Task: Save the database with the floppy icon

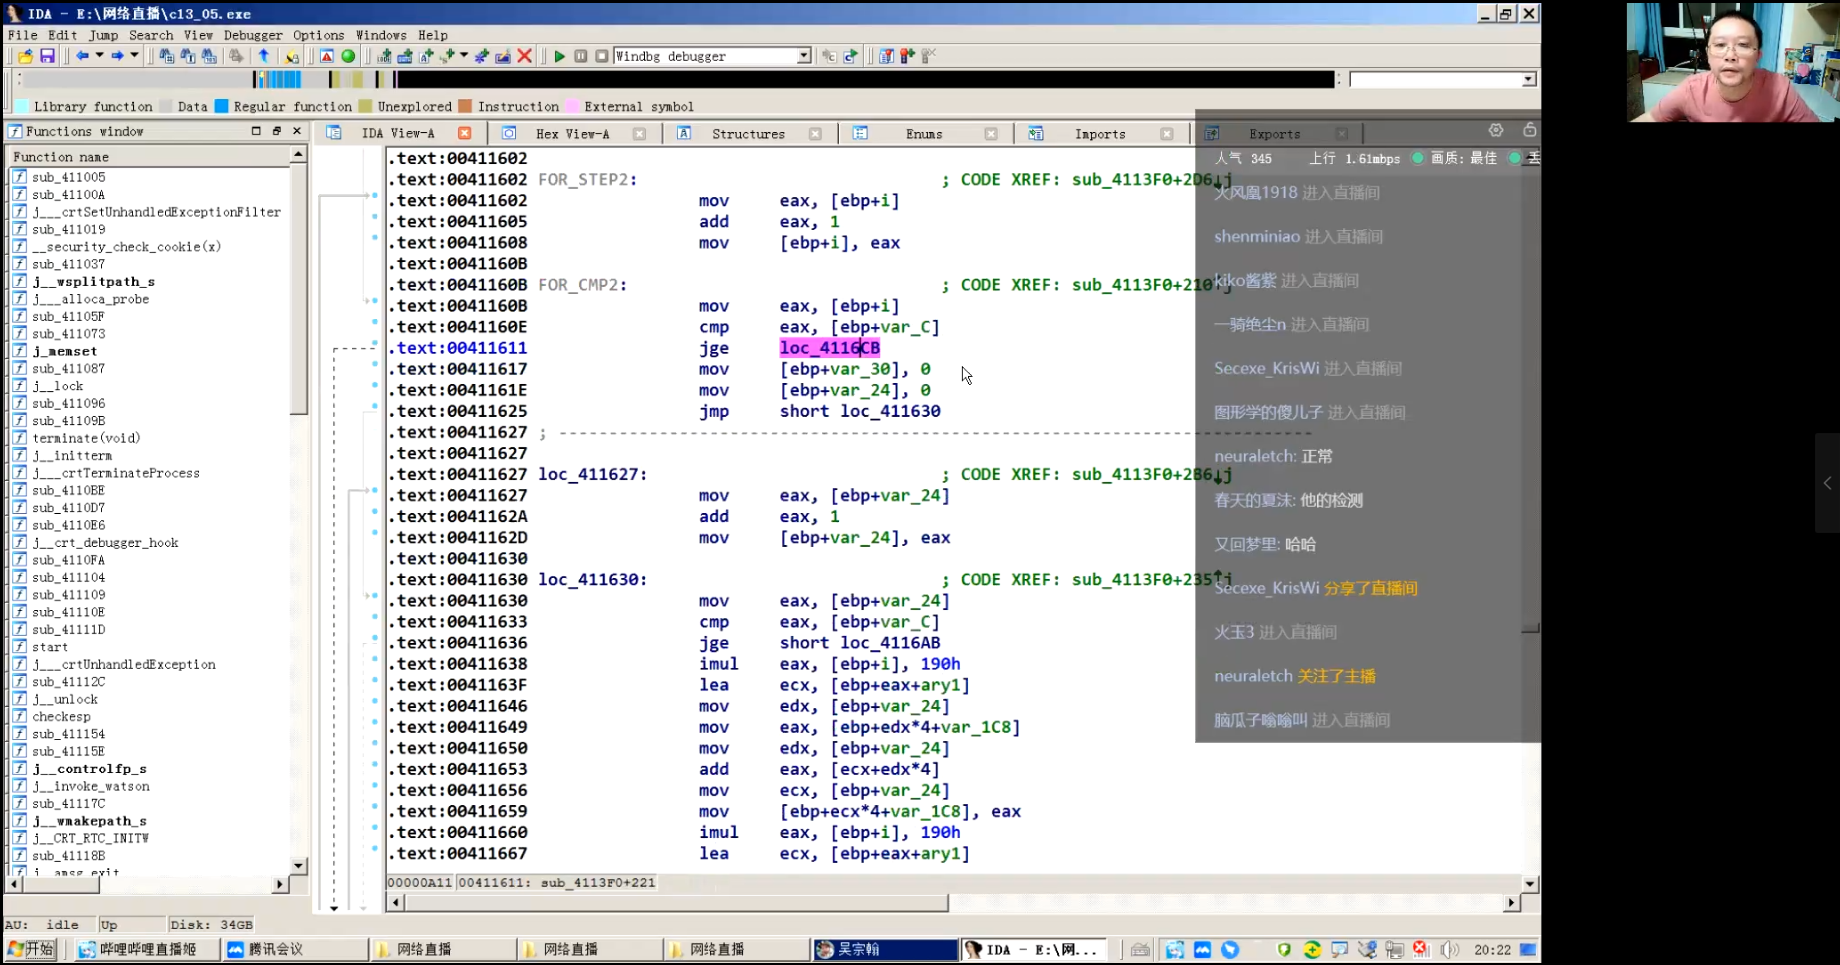Action: 47,57
